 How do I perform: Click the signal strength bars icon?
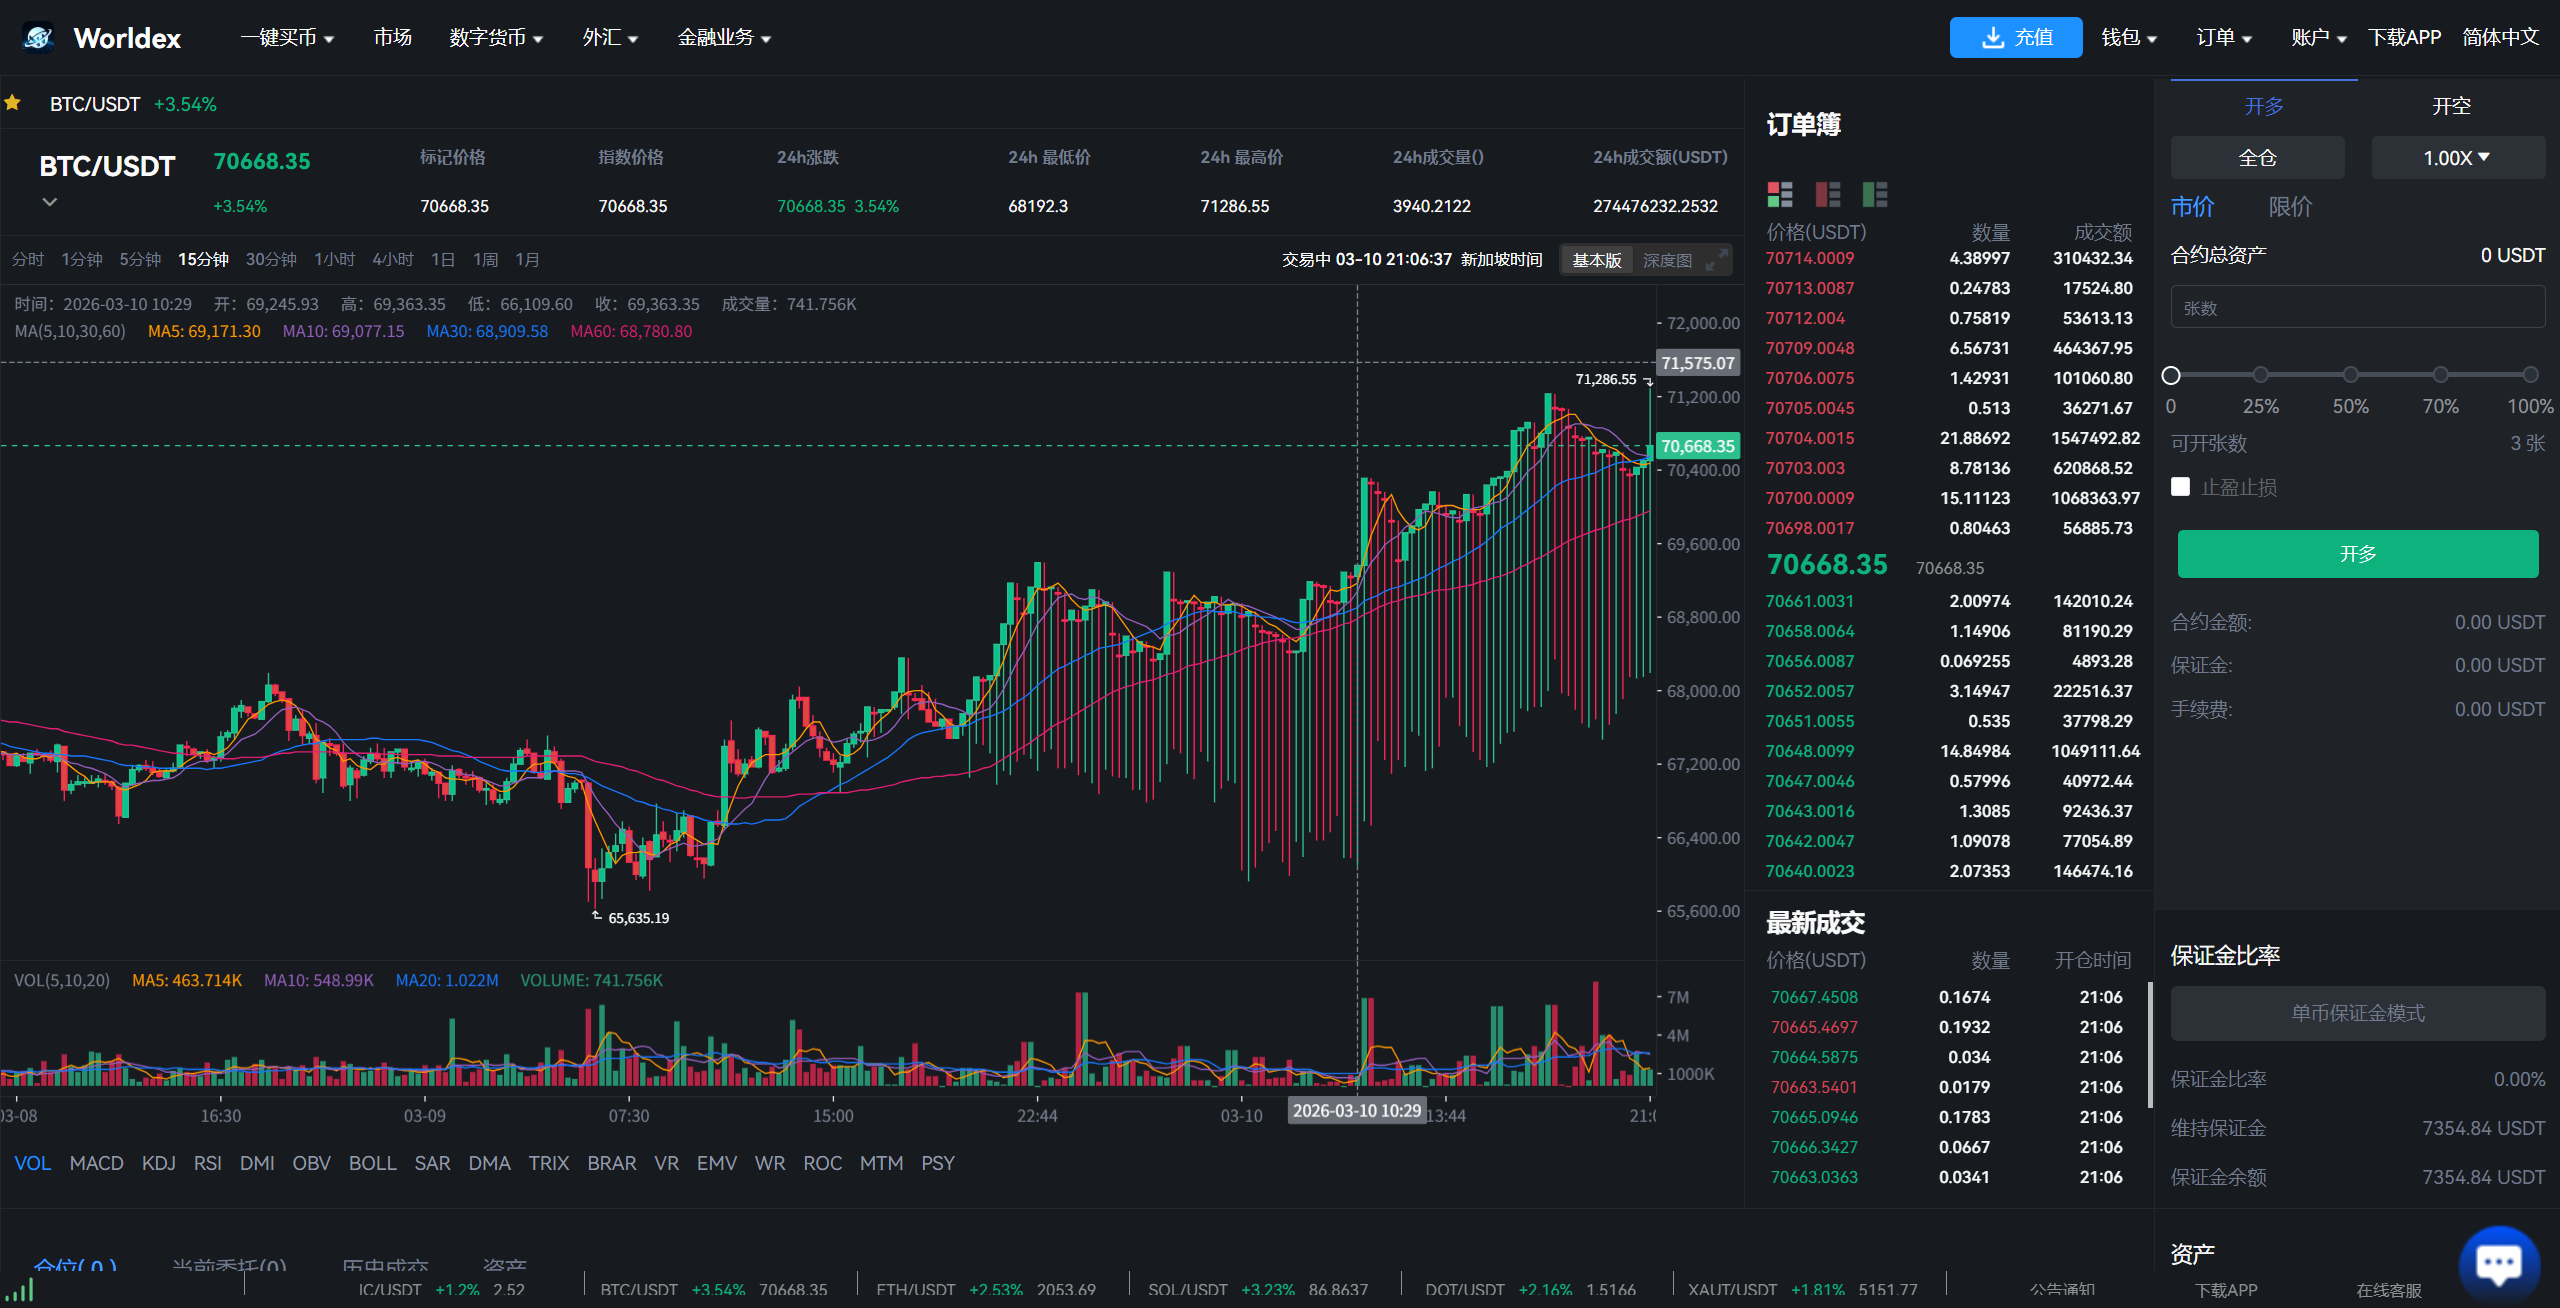(x=20, y=1291)
